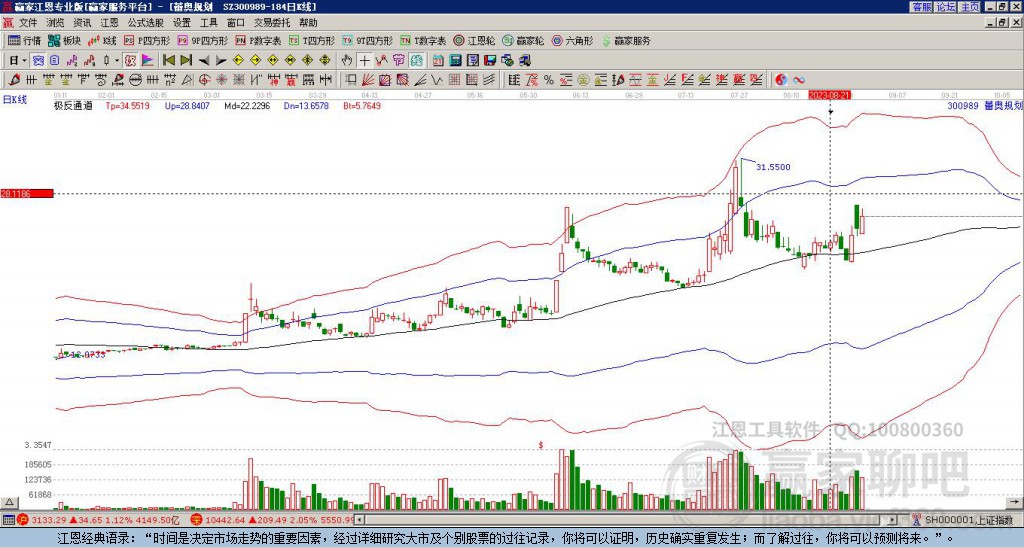The image size is (1024, 548).
Task: Open the 9P四方形 tool
Action: 202,40
